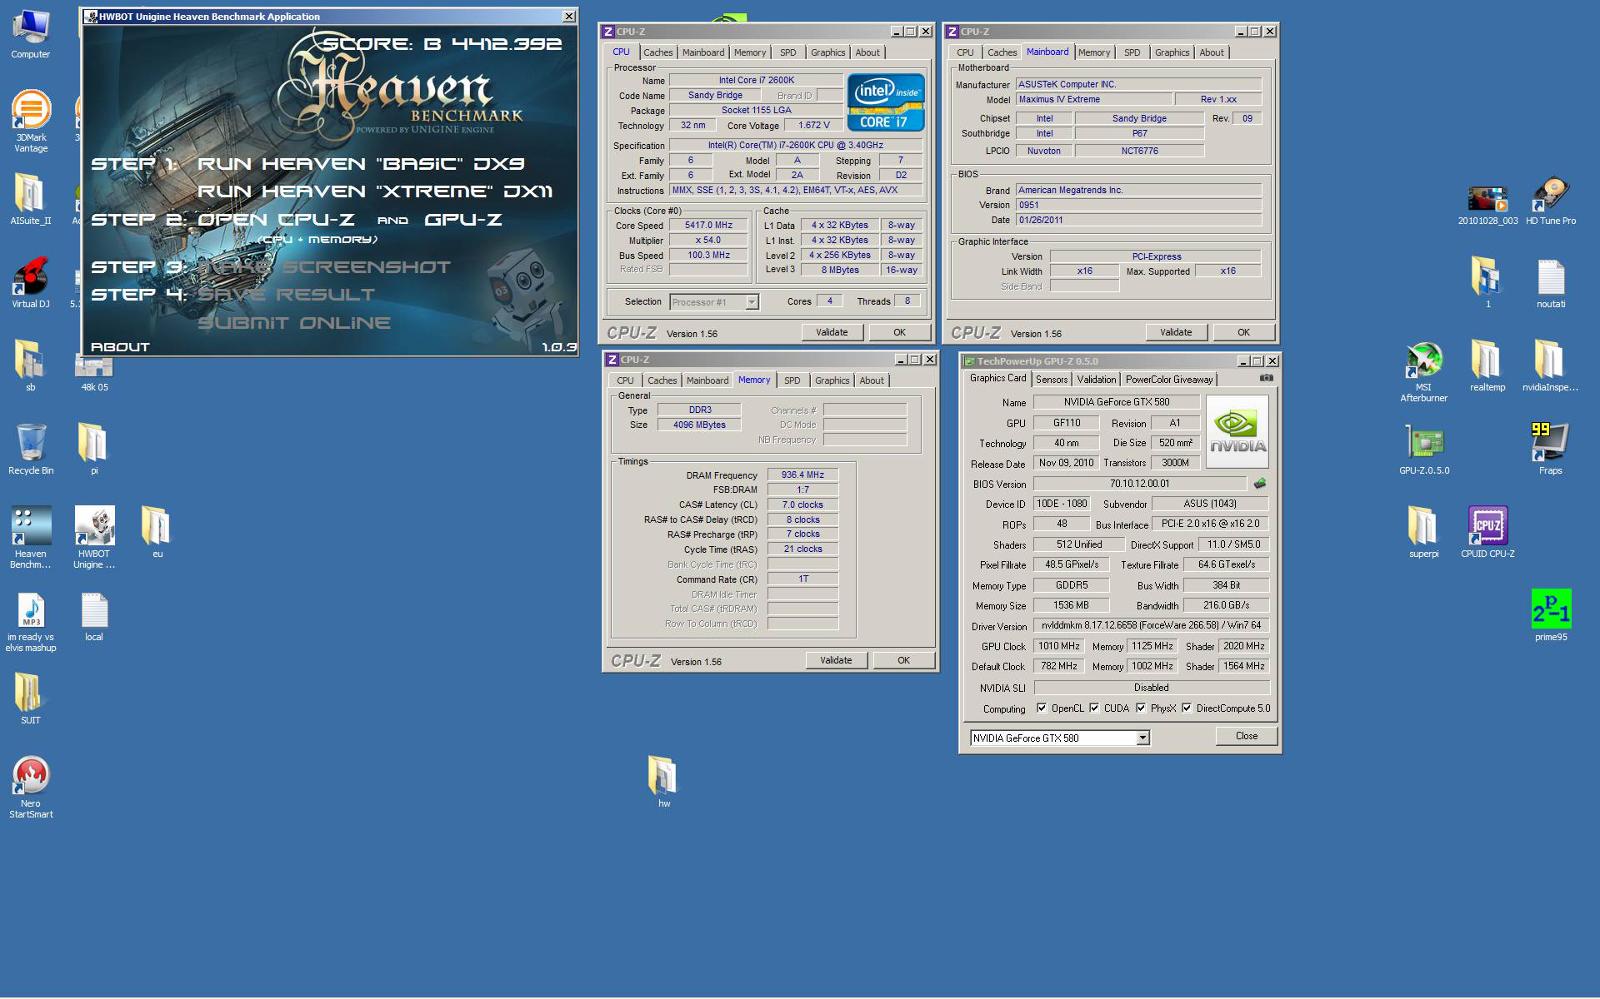This screenshot has height=999, width=1600.
Task: Toggle the OpenCL checkbox in GPU-Z
Action: (x=1041, y=708)
